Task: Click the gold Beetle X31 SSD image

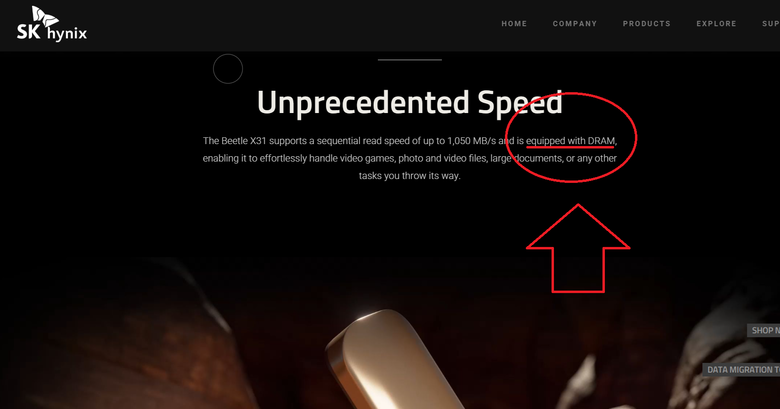Action: [393, 361]
